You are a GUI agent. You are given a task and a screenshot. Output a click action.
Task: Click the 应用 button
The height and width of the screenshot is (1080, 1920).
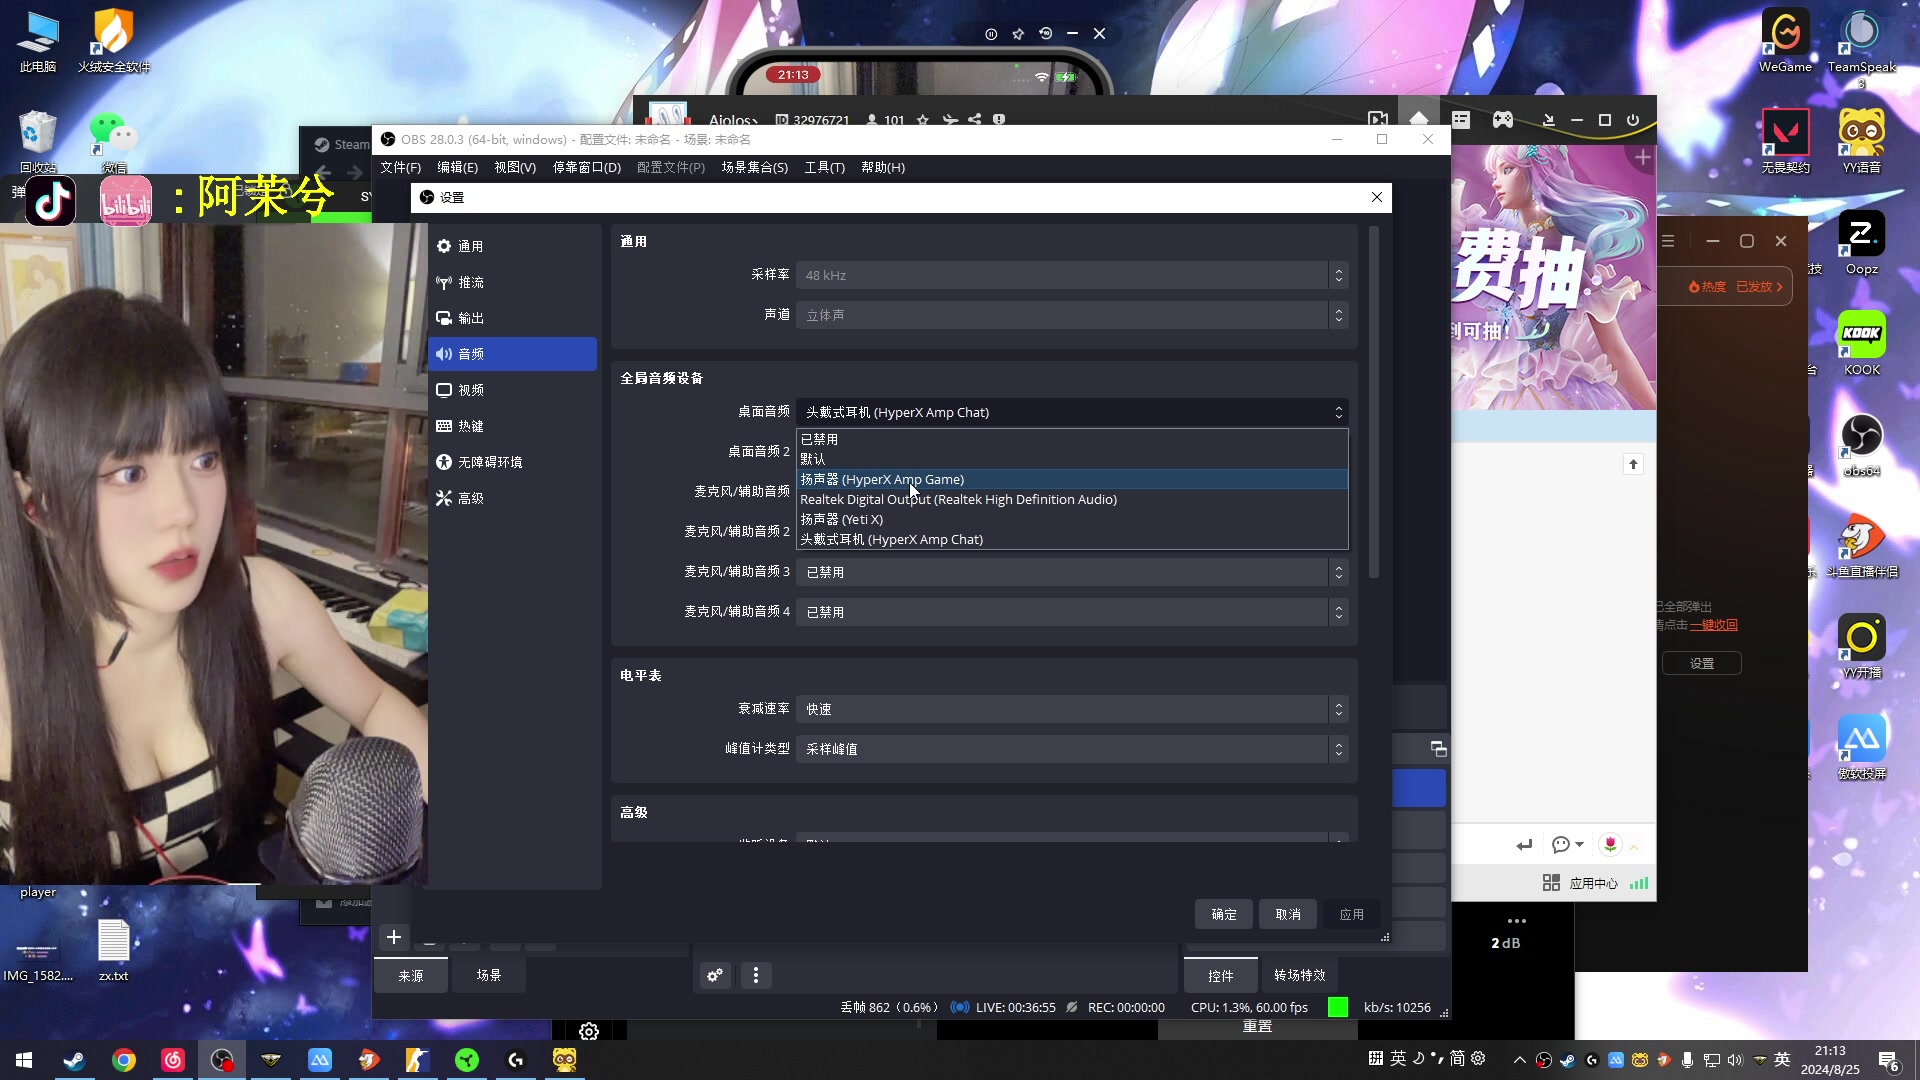coord(1352,914)
